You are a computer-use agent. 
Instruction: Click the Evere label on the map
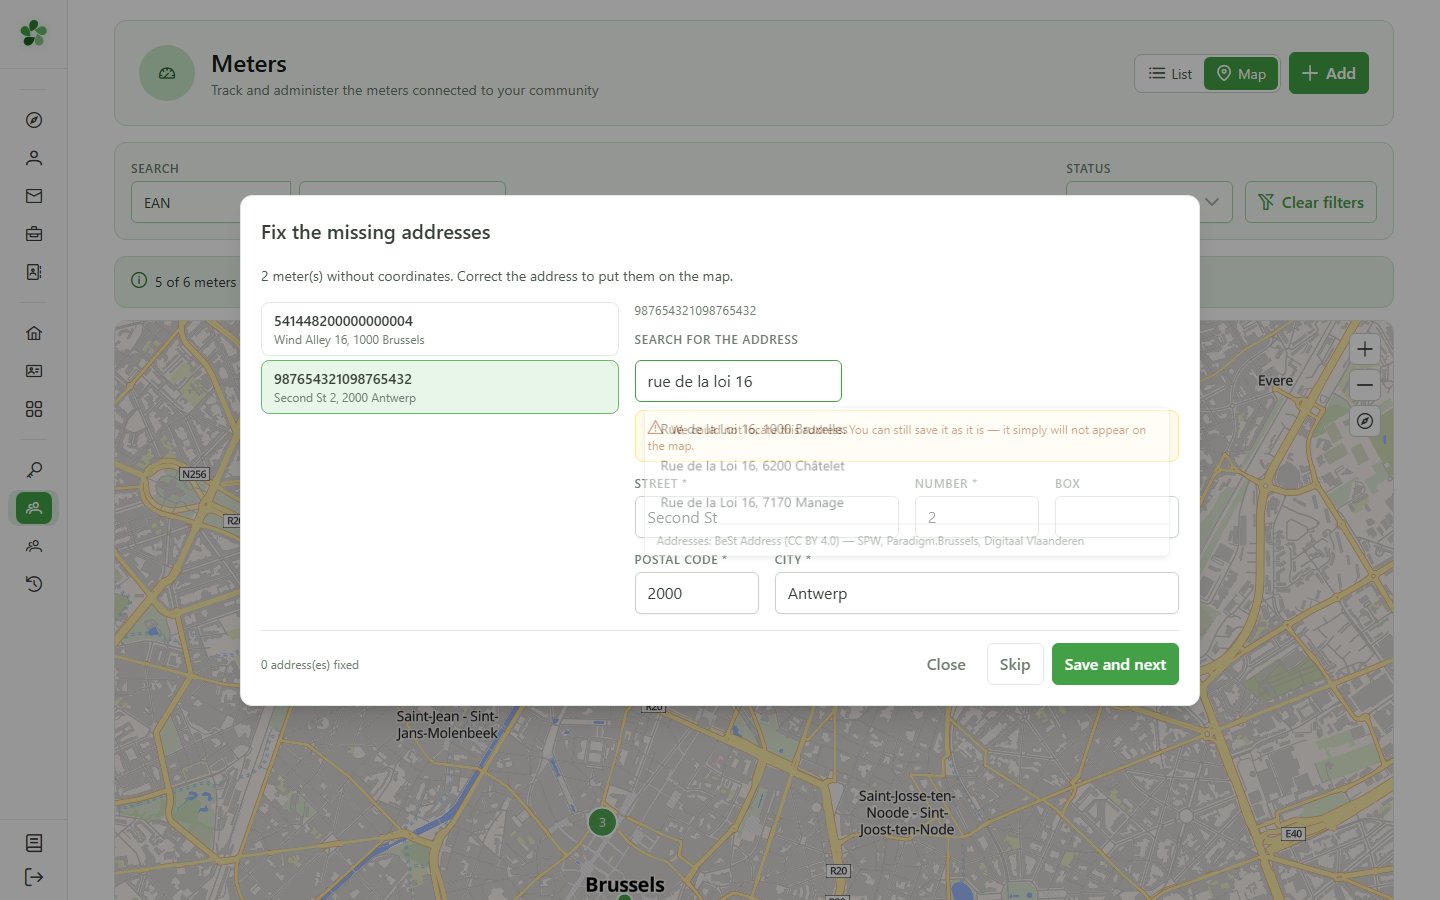click(x=1275, y=381)
